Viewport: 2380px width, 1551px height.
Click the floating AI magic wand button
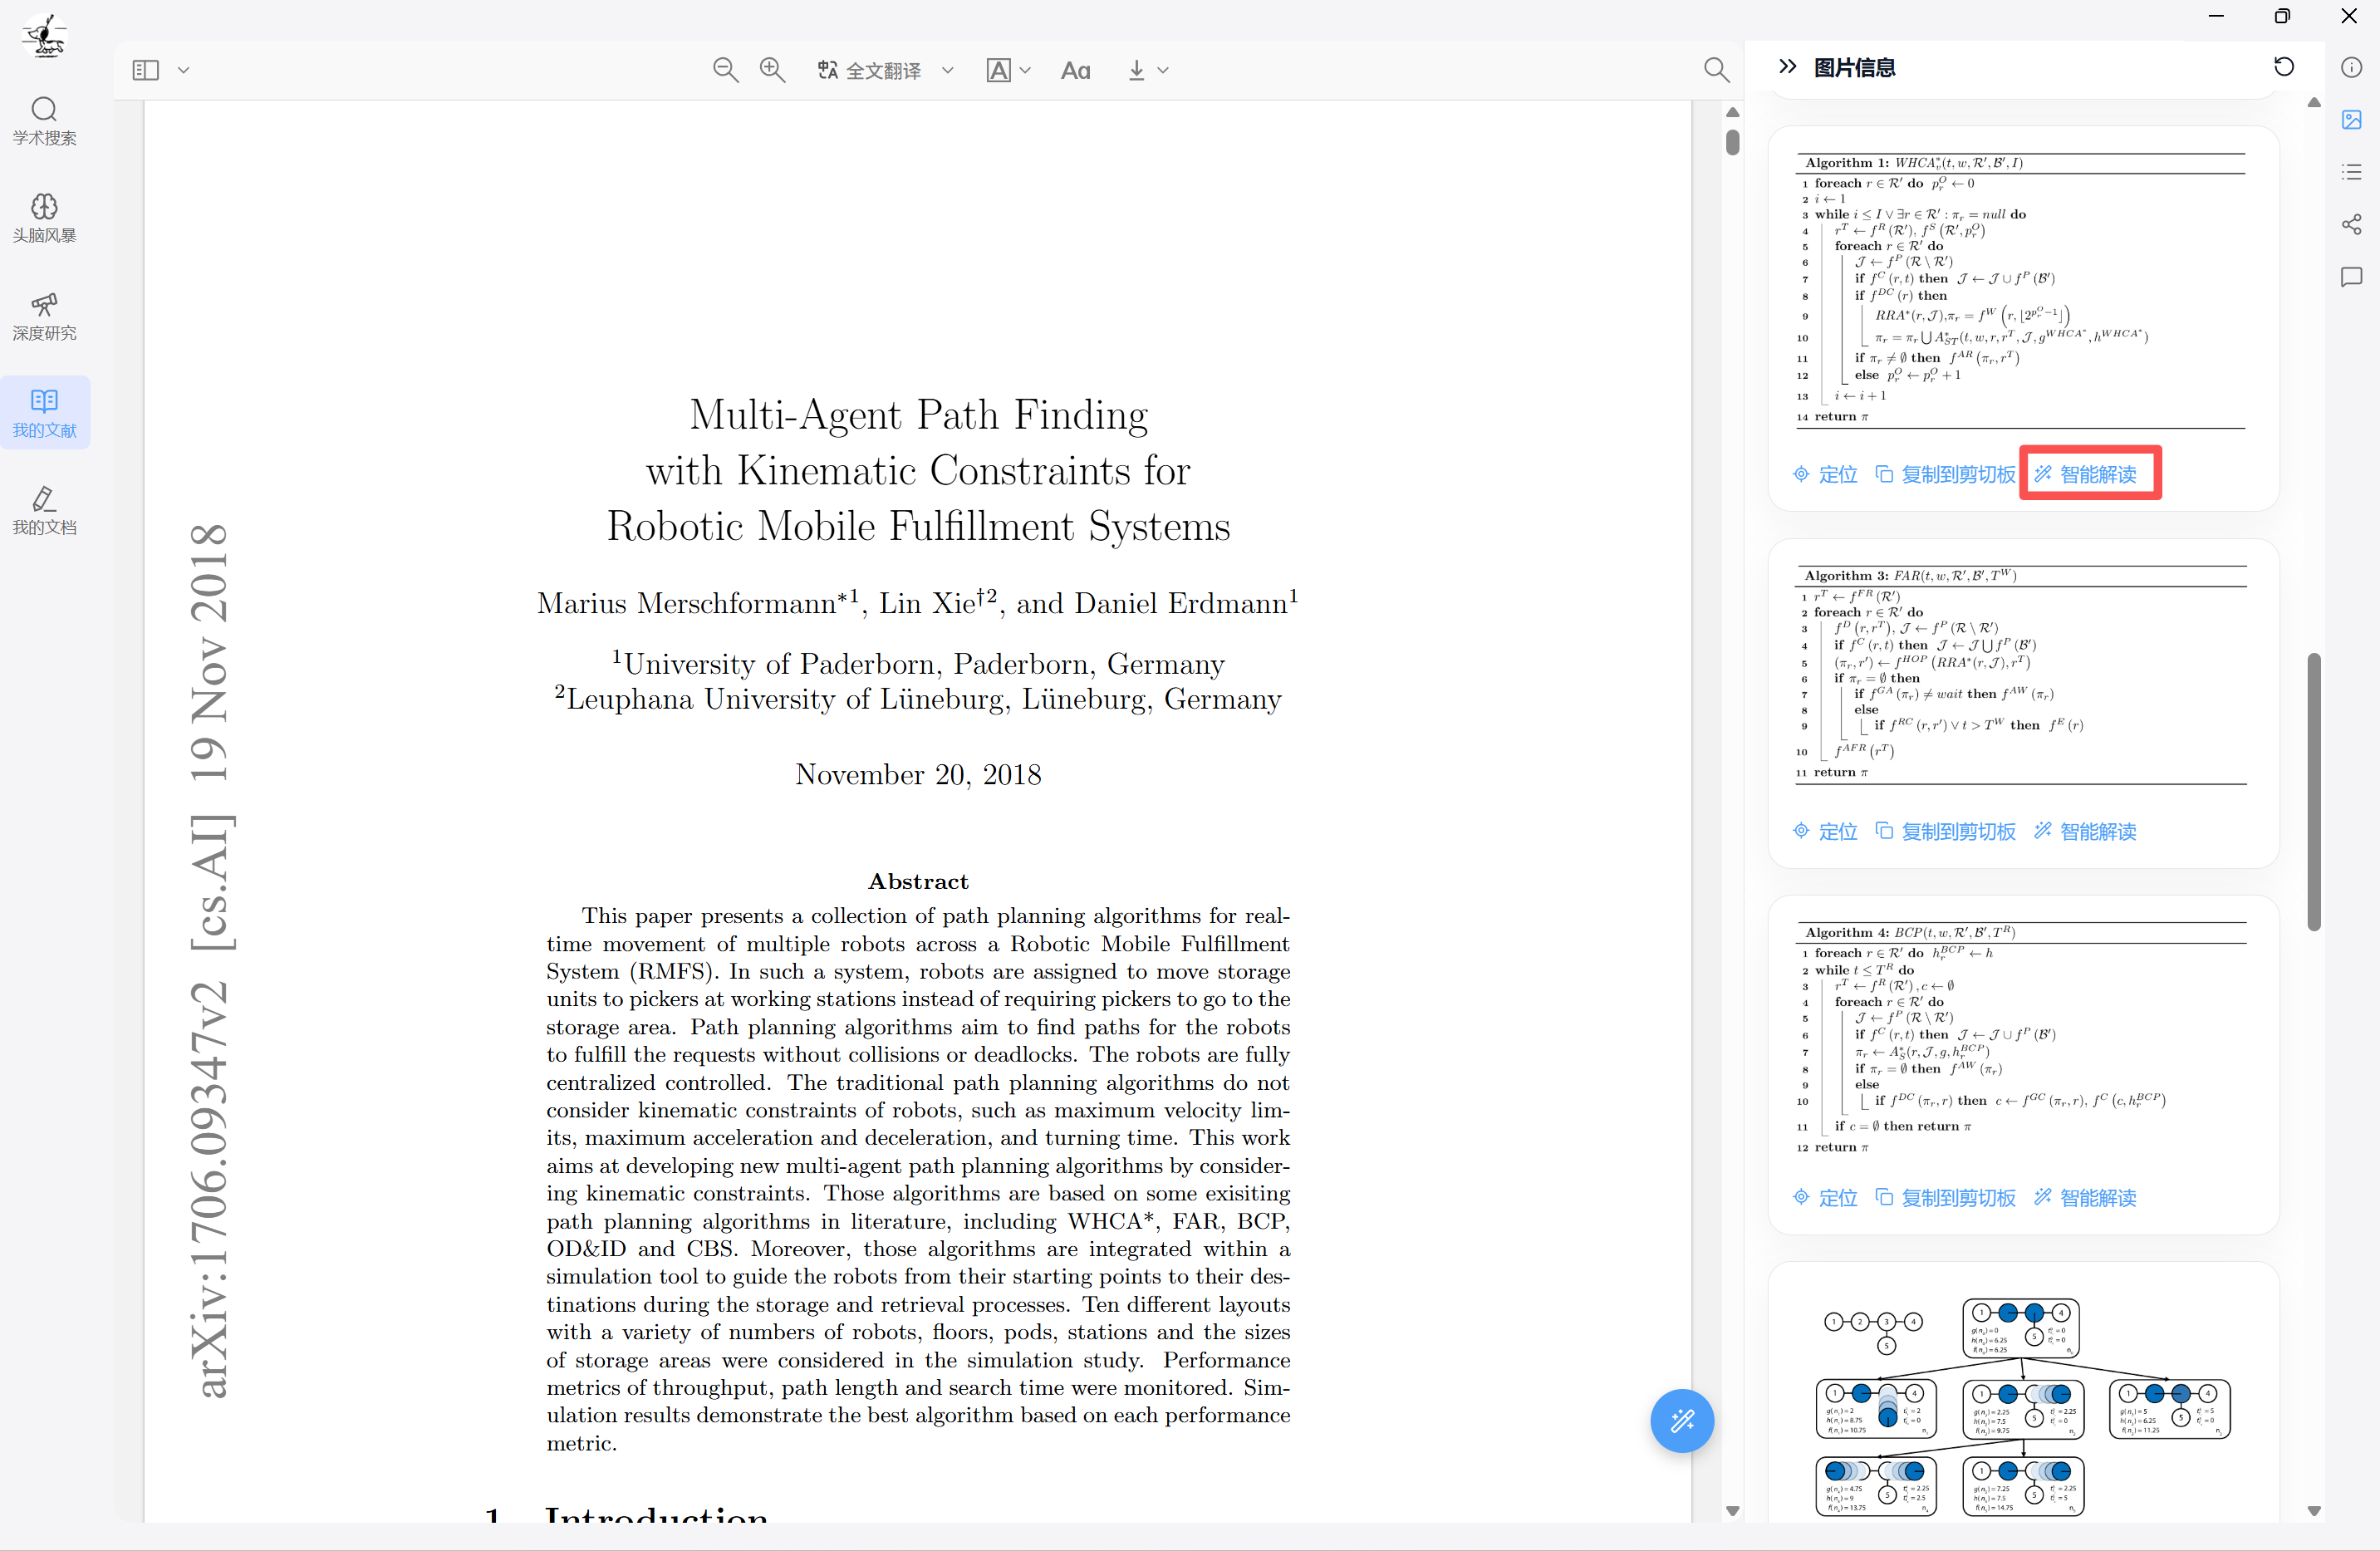click(1682, 1420)
